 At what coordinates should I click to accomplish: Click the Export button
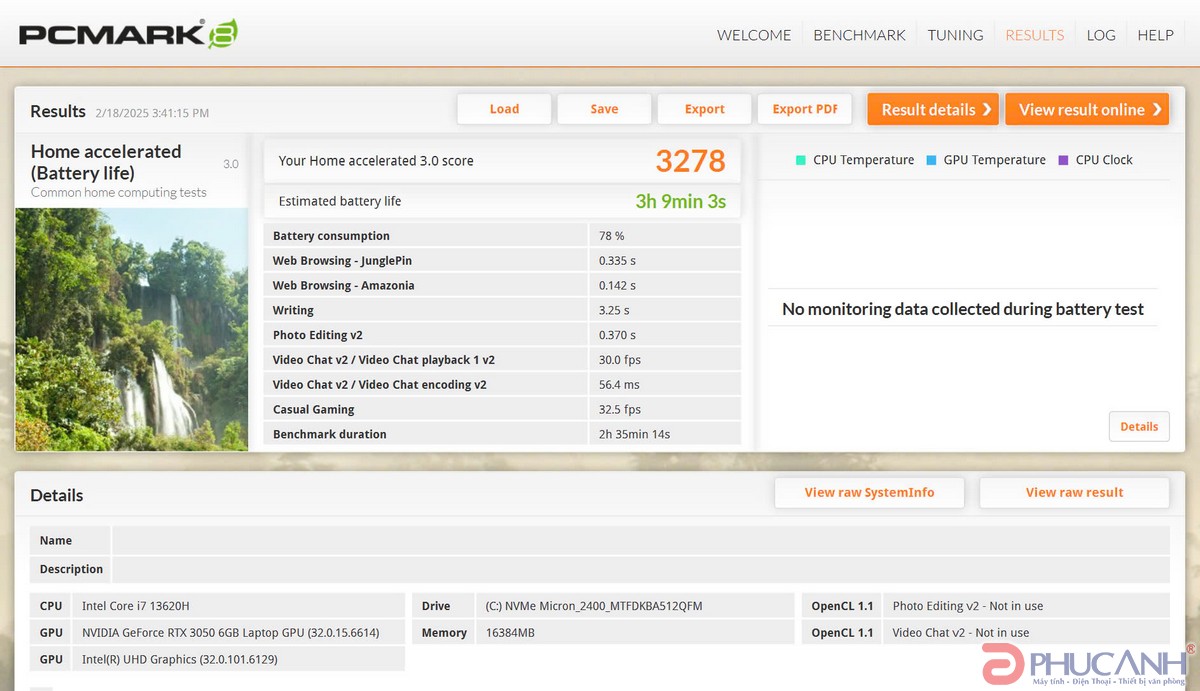tap(705, 109)
